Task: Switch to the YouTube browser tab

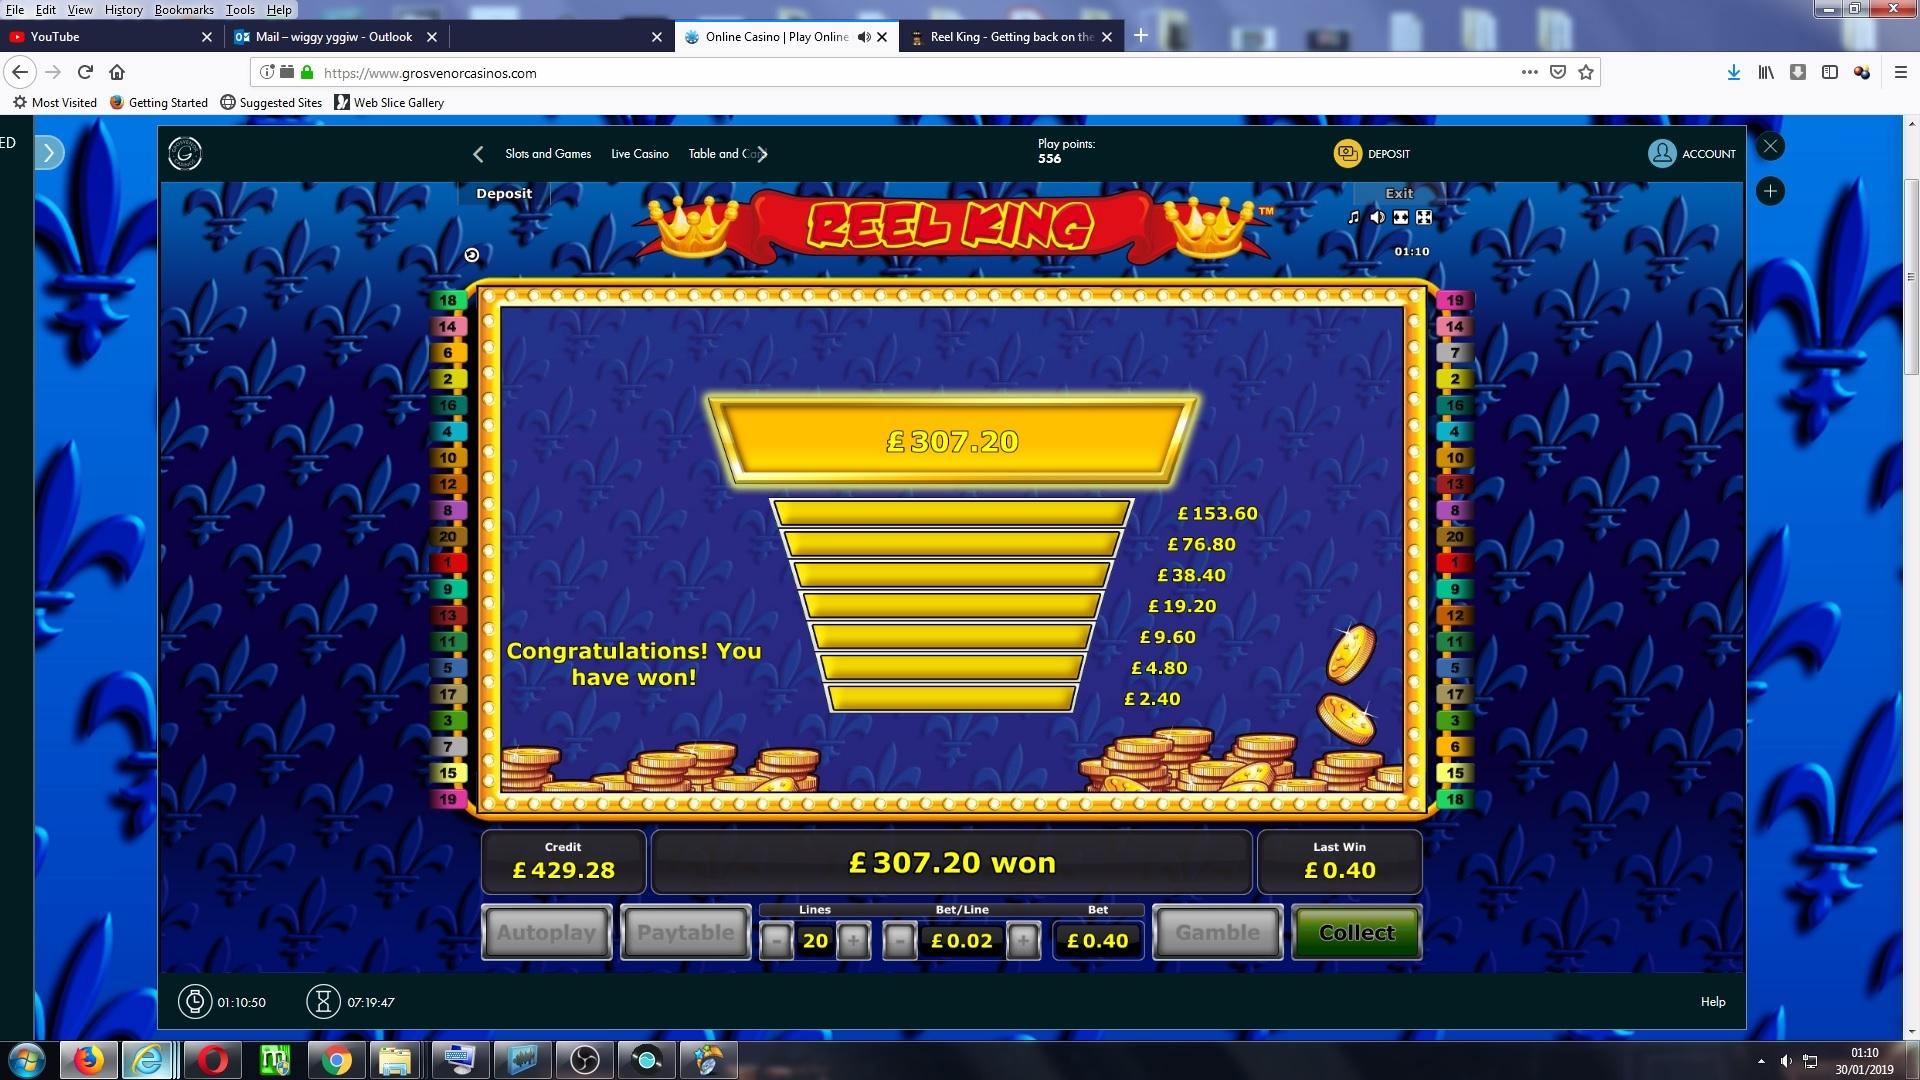Action: point(110,37)
